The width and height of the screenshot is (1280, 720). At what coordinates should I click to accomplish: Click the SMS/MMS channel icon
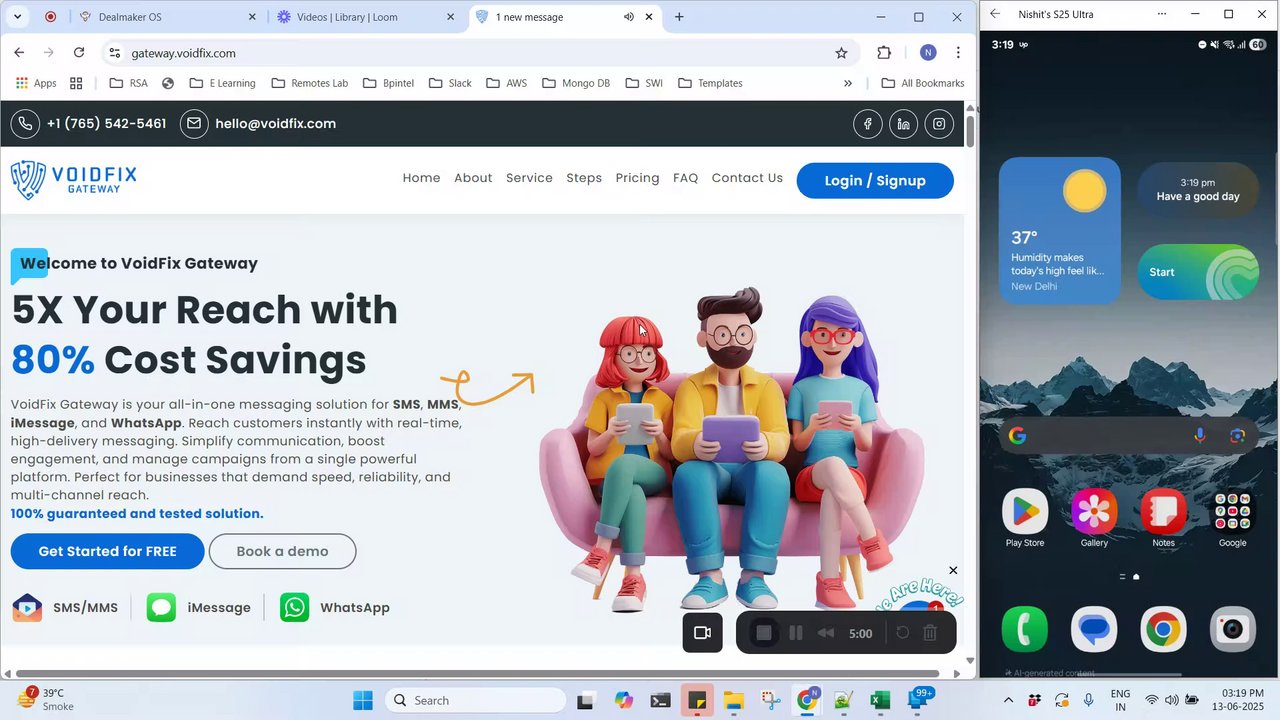[27, 607]
